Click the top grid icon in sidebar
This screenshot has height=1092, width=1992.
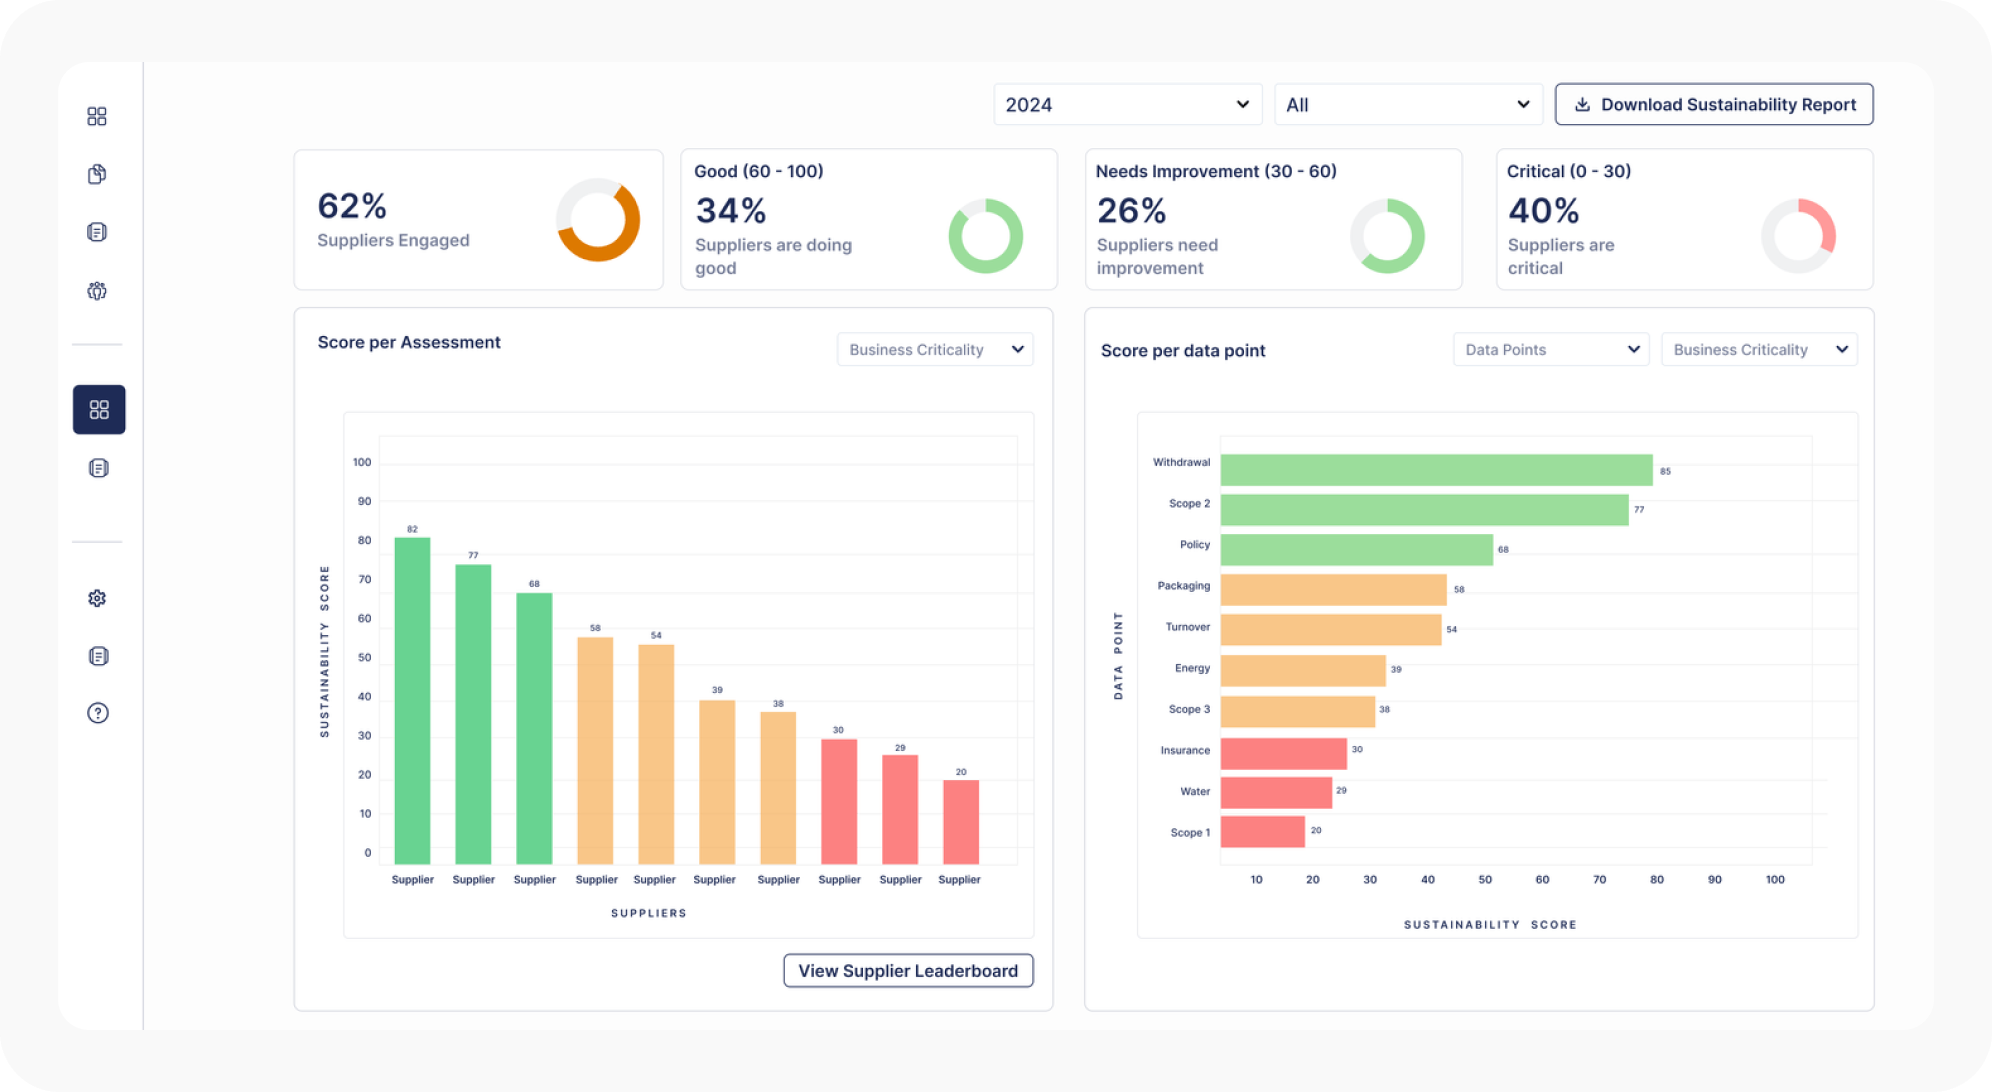[x=97, y=117]
